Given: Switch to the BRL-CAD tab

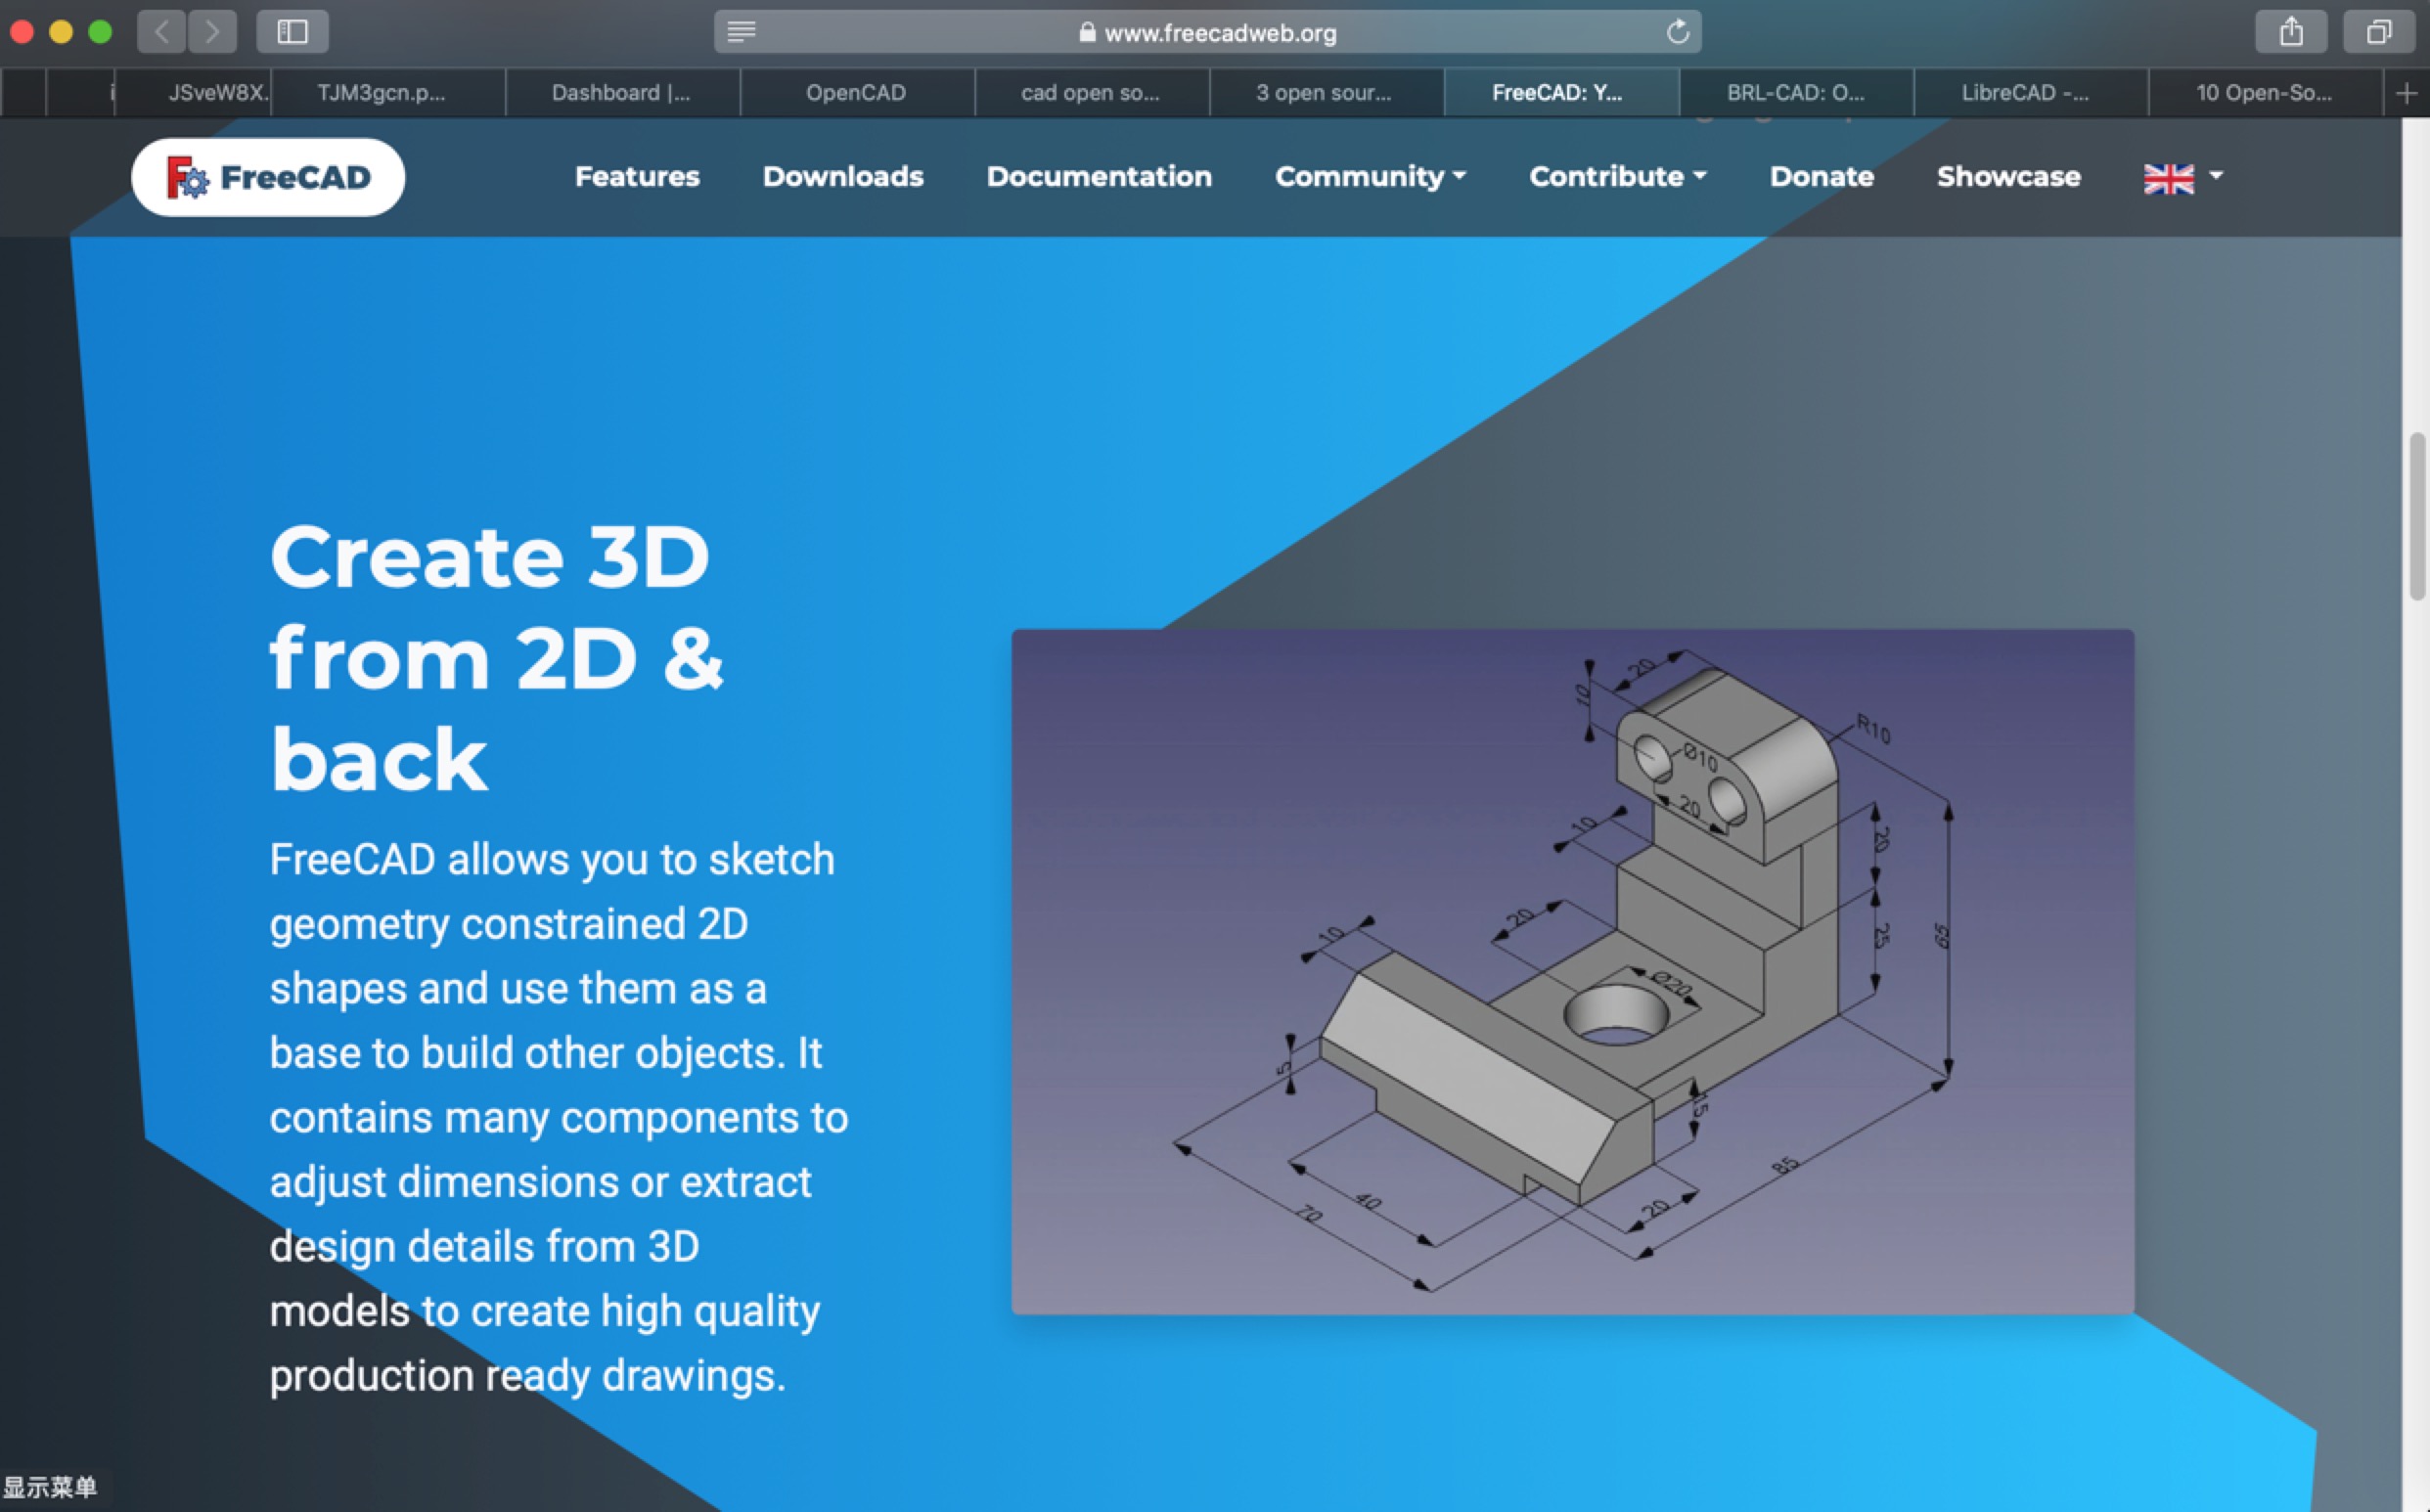Looking at the screenshot, I should [x=1795, y=93].
